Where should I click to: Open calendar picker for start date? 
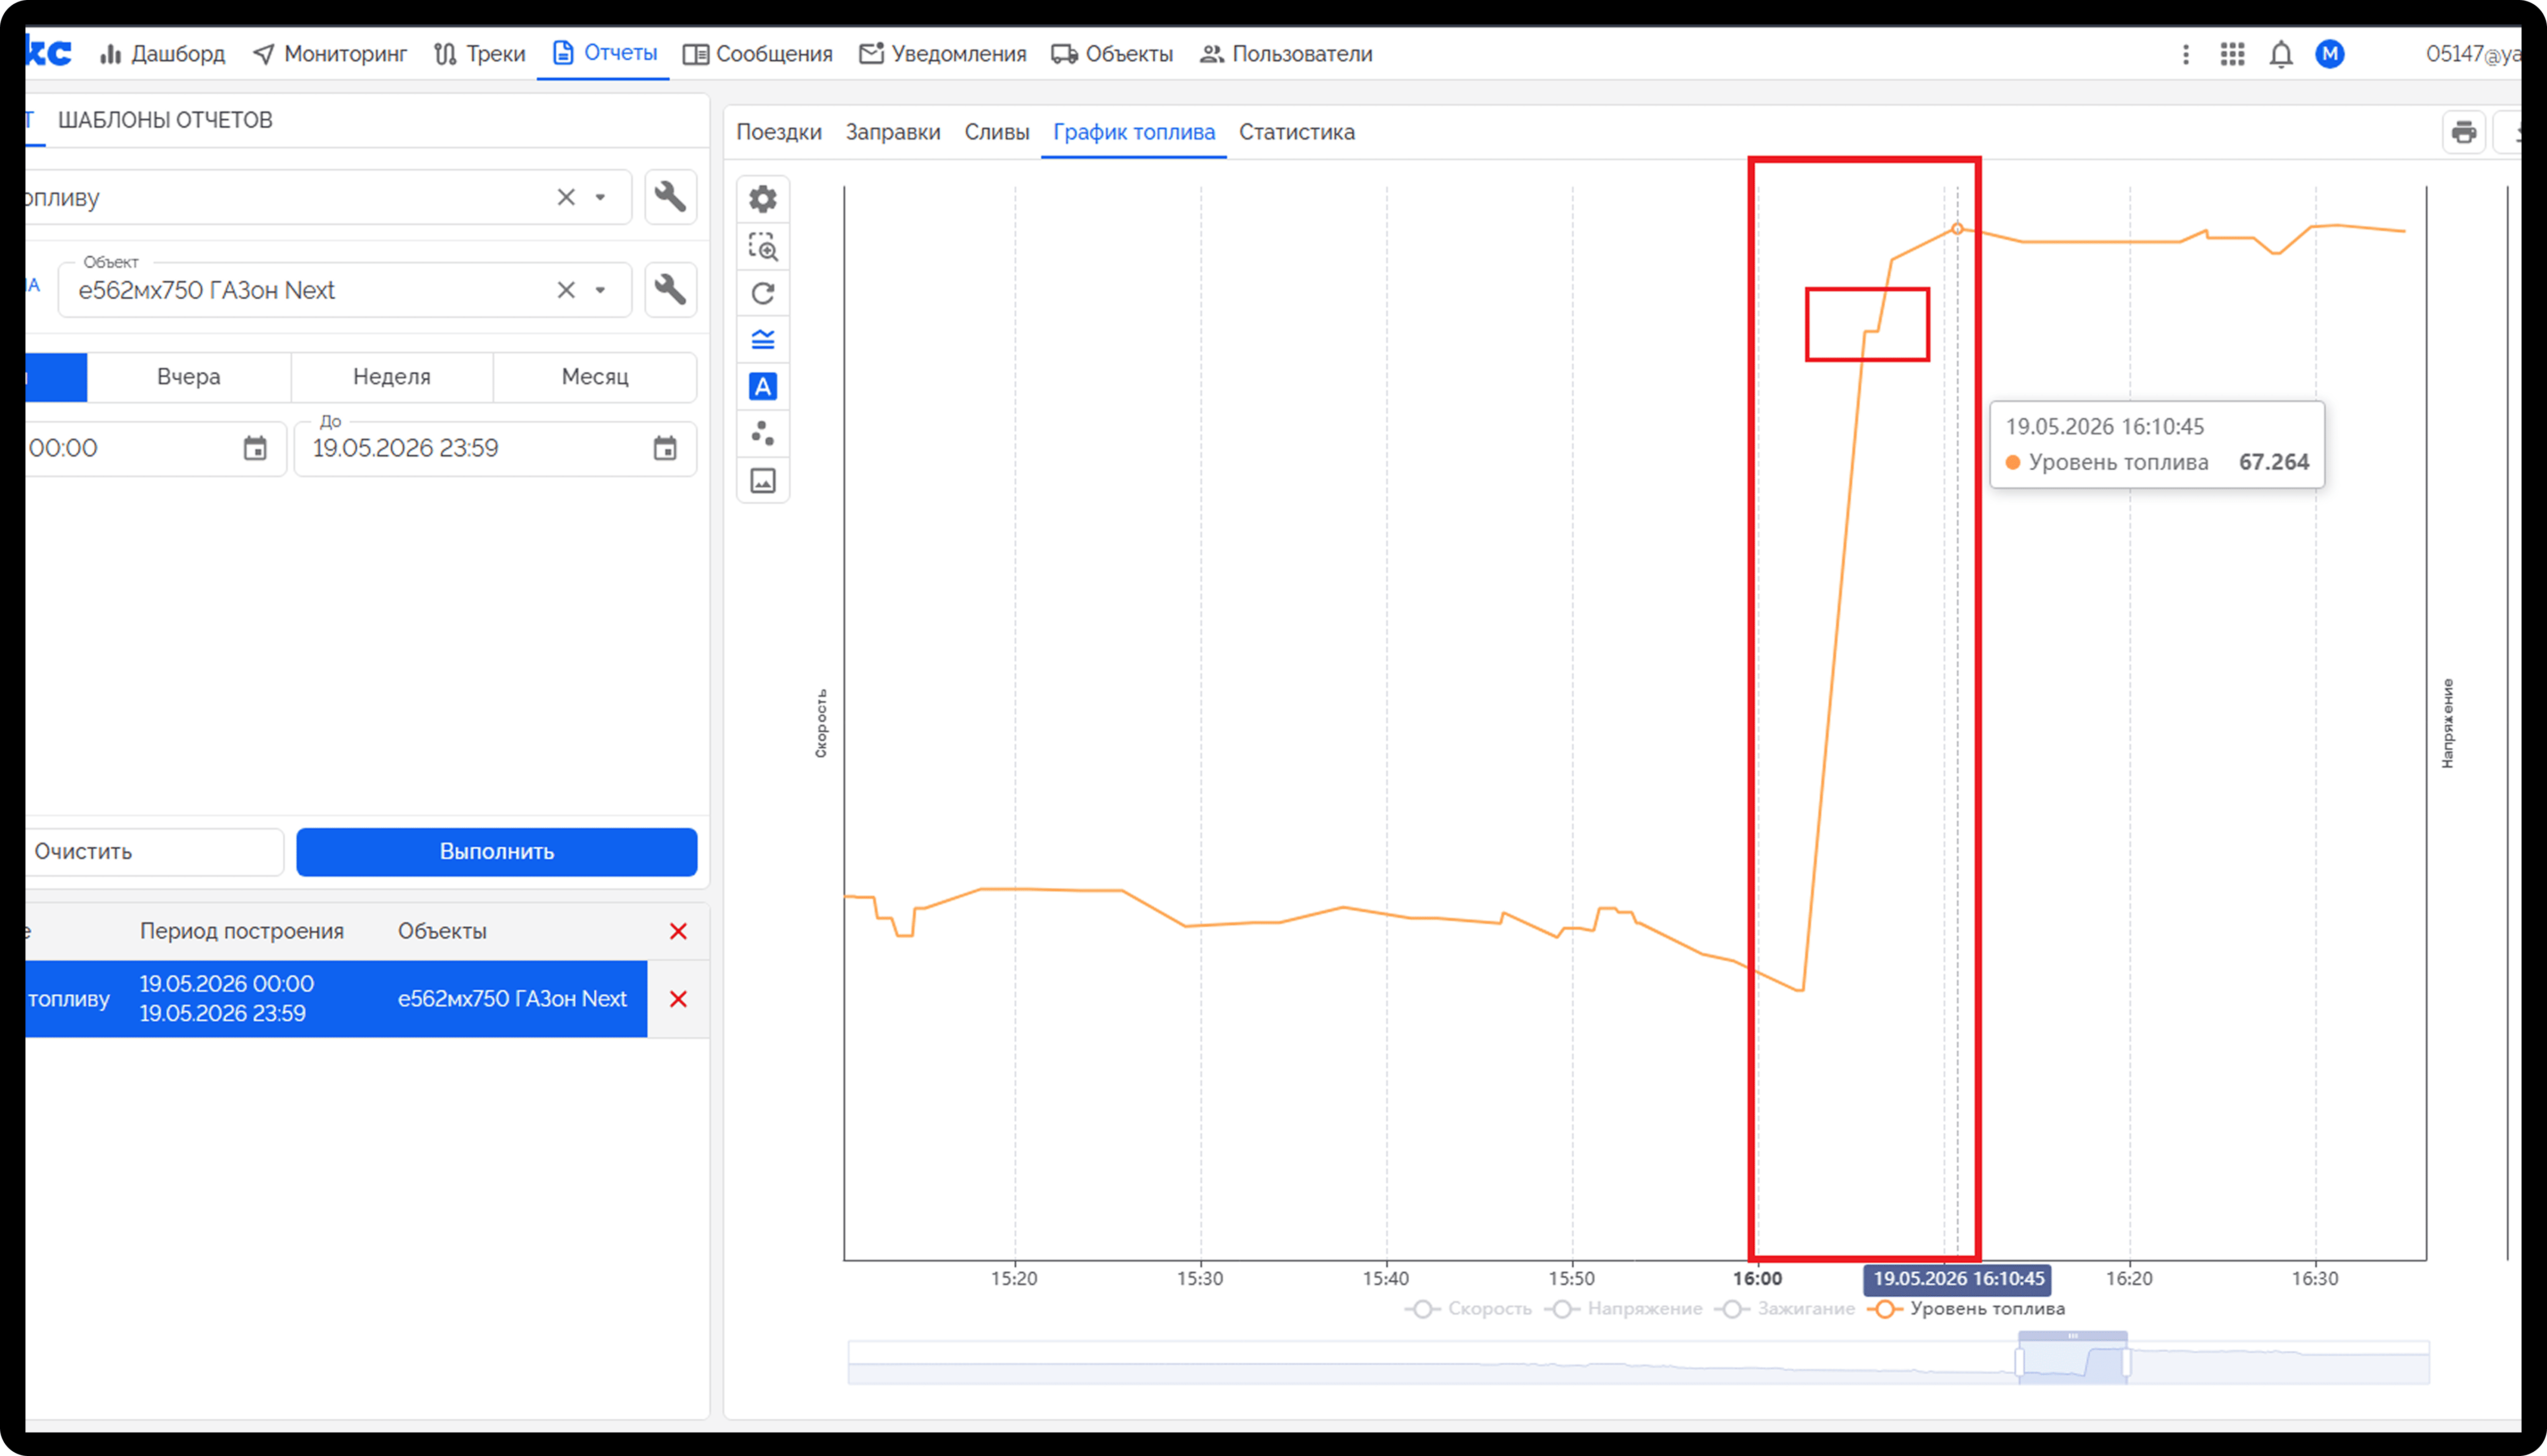[x=255, y=448]
